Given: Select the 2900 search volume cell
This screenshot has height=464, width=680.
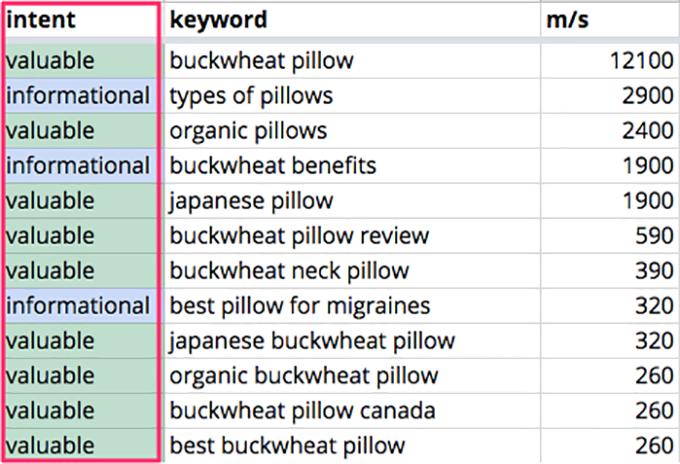Looking at the screenshot, I should click(x=610, y=96).
